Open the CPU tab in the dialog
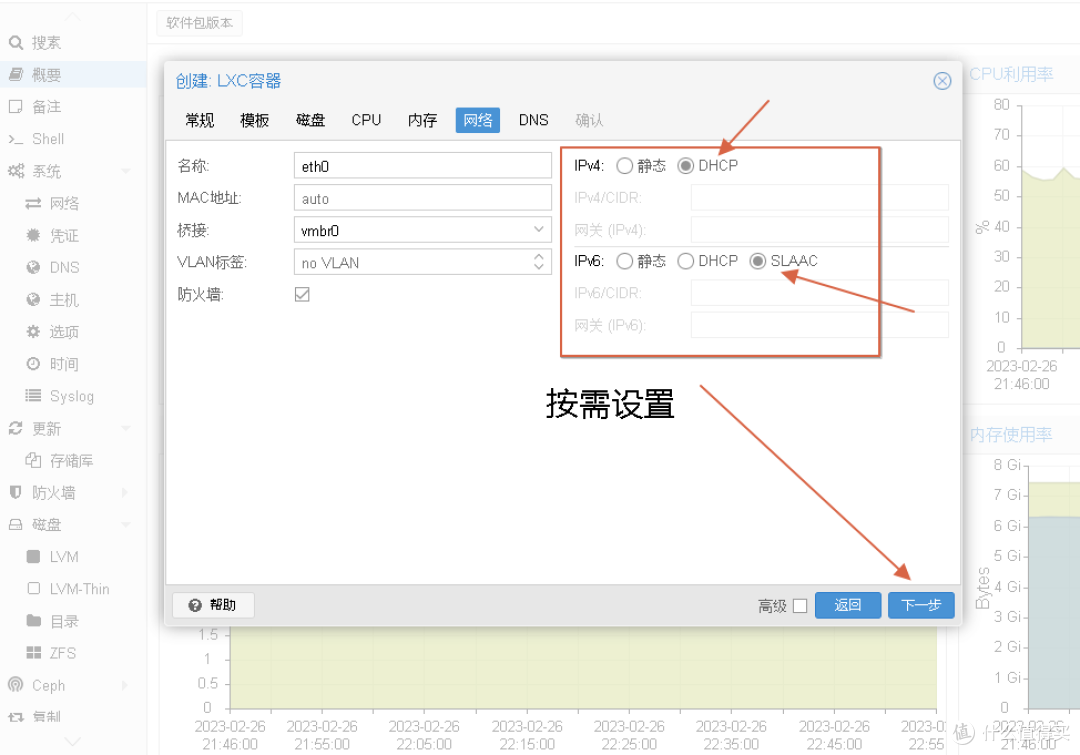The height and width of the screenshot is (755, 1080). click(x=366, y=119)
